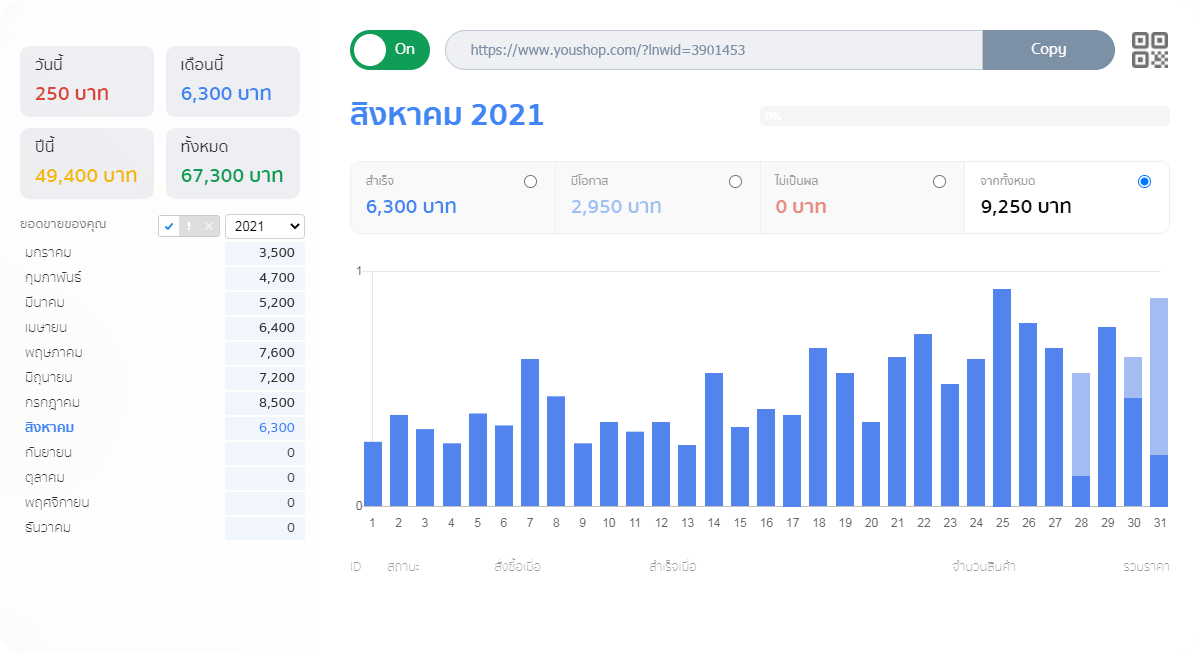The height and width of the screenshot is (653, 1200).
Task: Click the exclamation mark filter icon
Action: pos(189,226)
